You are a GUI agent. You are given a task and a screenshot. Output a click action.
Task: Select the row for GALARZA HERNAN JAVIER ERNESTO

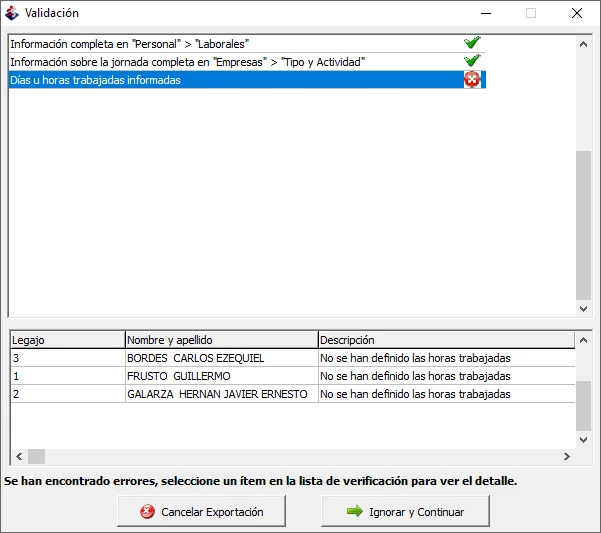[x=293, y=394]
